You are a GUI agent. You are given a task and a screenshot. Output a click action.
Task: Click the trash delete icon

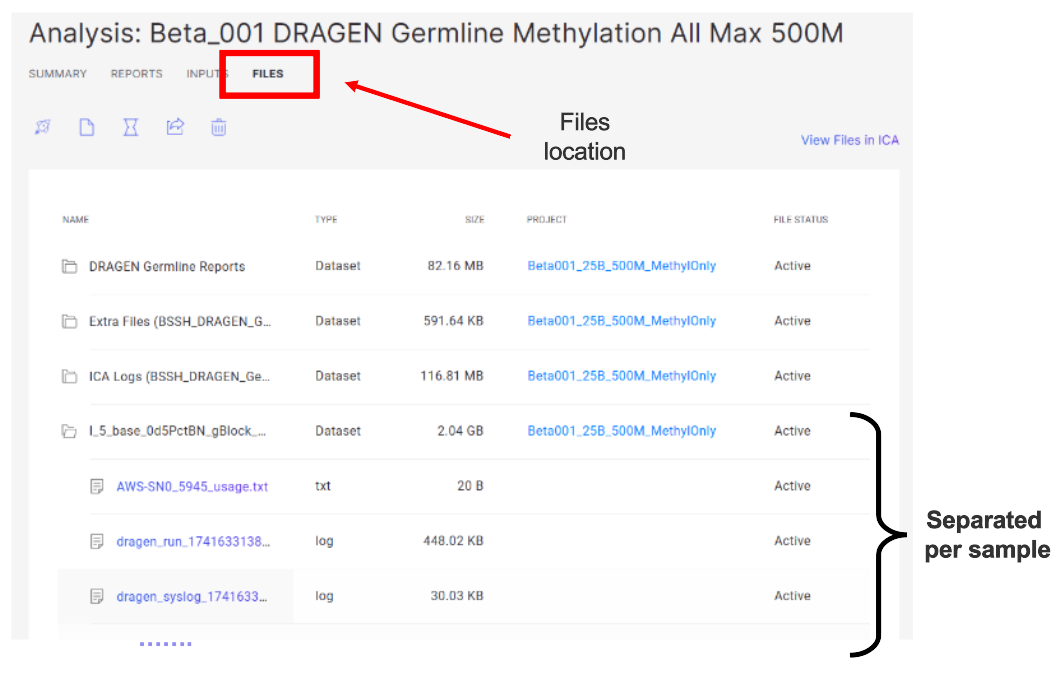tap(219, 127)
